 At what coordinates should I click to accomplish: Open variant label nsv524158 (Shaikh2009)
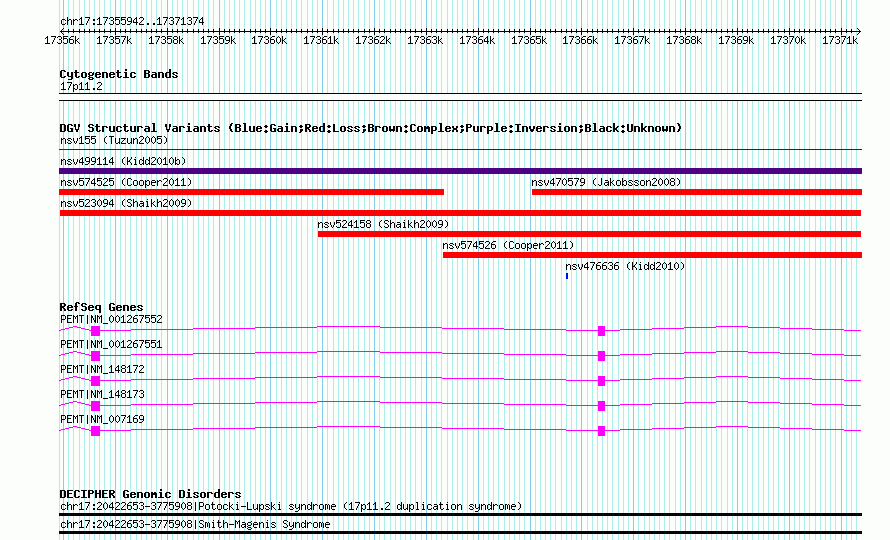[383, 224]
